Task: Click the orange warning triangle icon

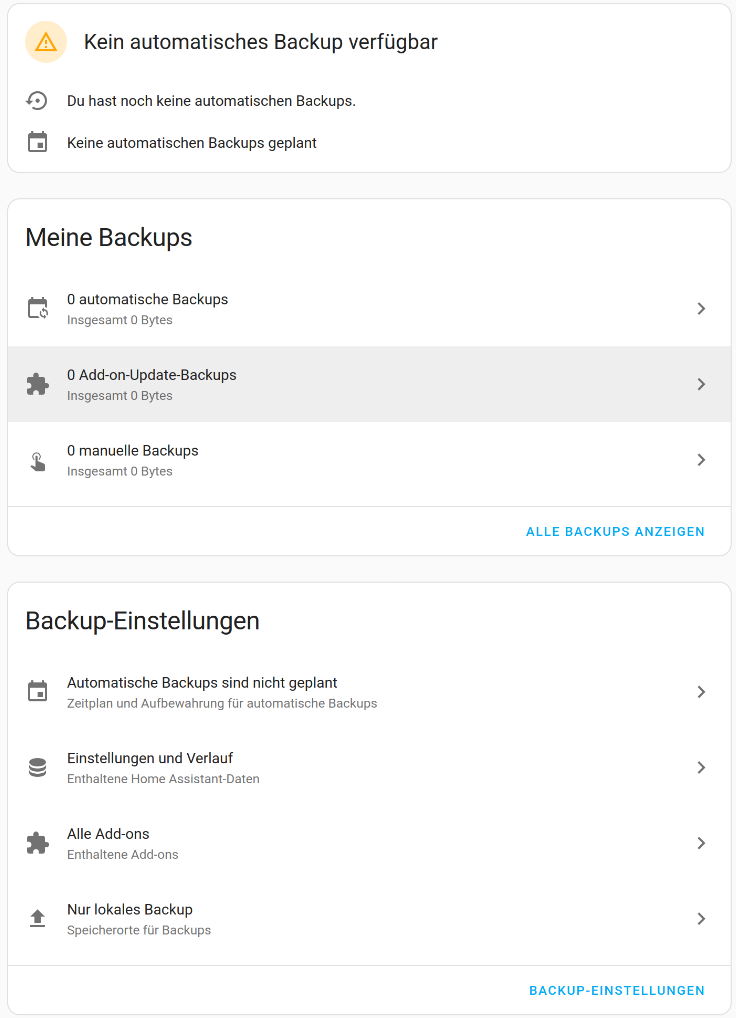Action: tap(45, 42)
